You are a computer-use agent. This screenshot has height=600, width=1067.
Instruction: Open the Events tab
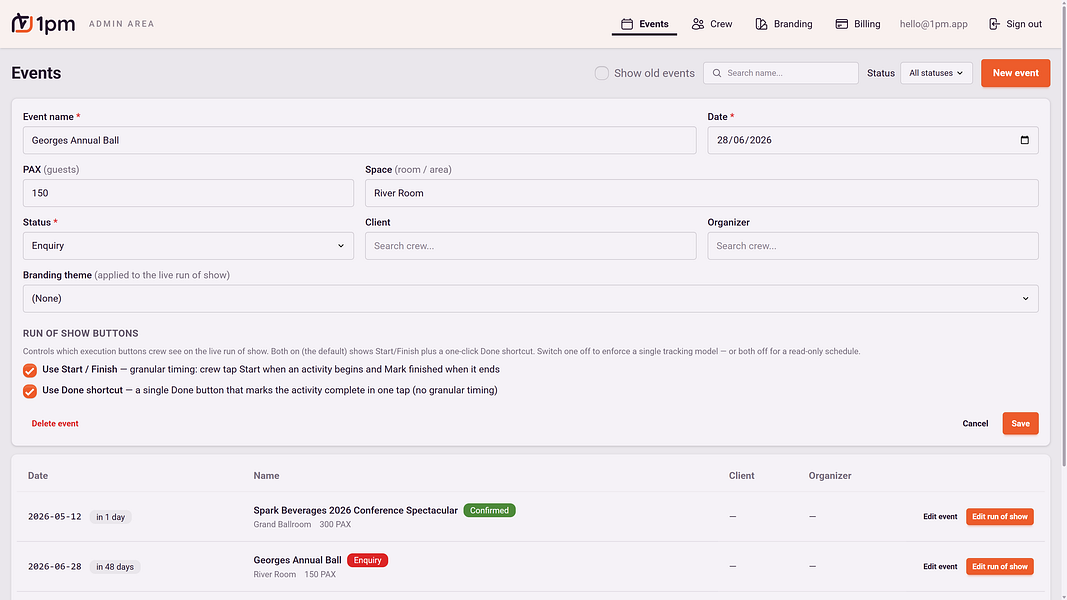[x=644, y=24]
